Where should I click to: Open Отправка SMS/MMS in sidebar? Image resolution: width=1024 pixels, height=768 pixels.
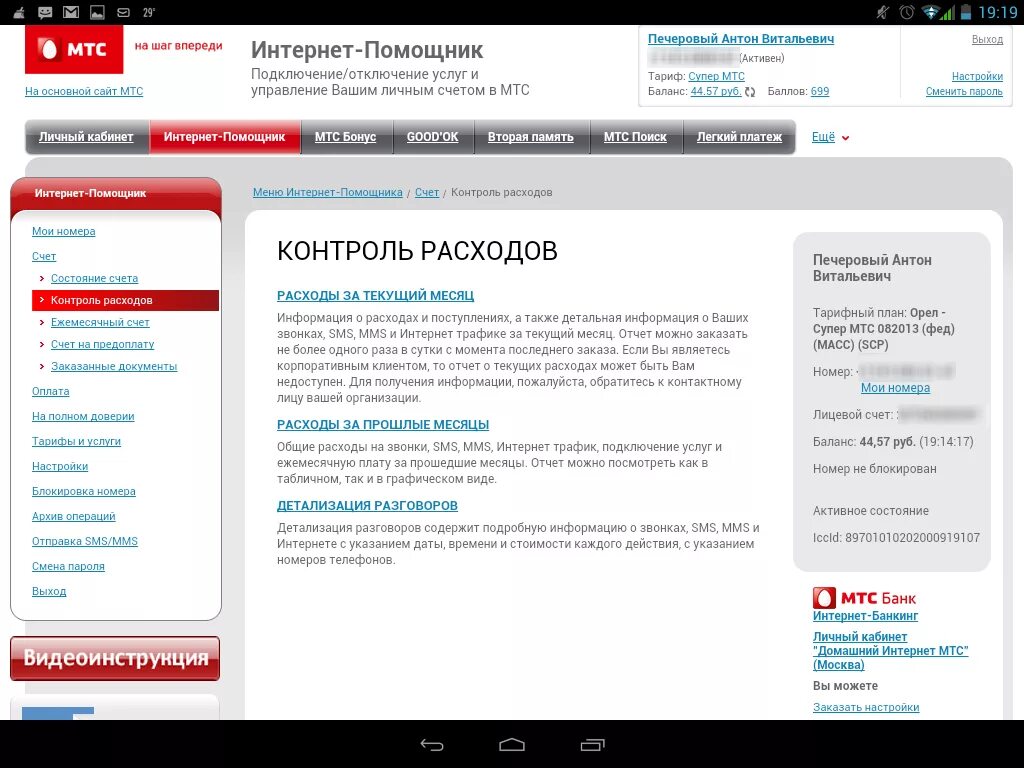[x=85, y=541]
